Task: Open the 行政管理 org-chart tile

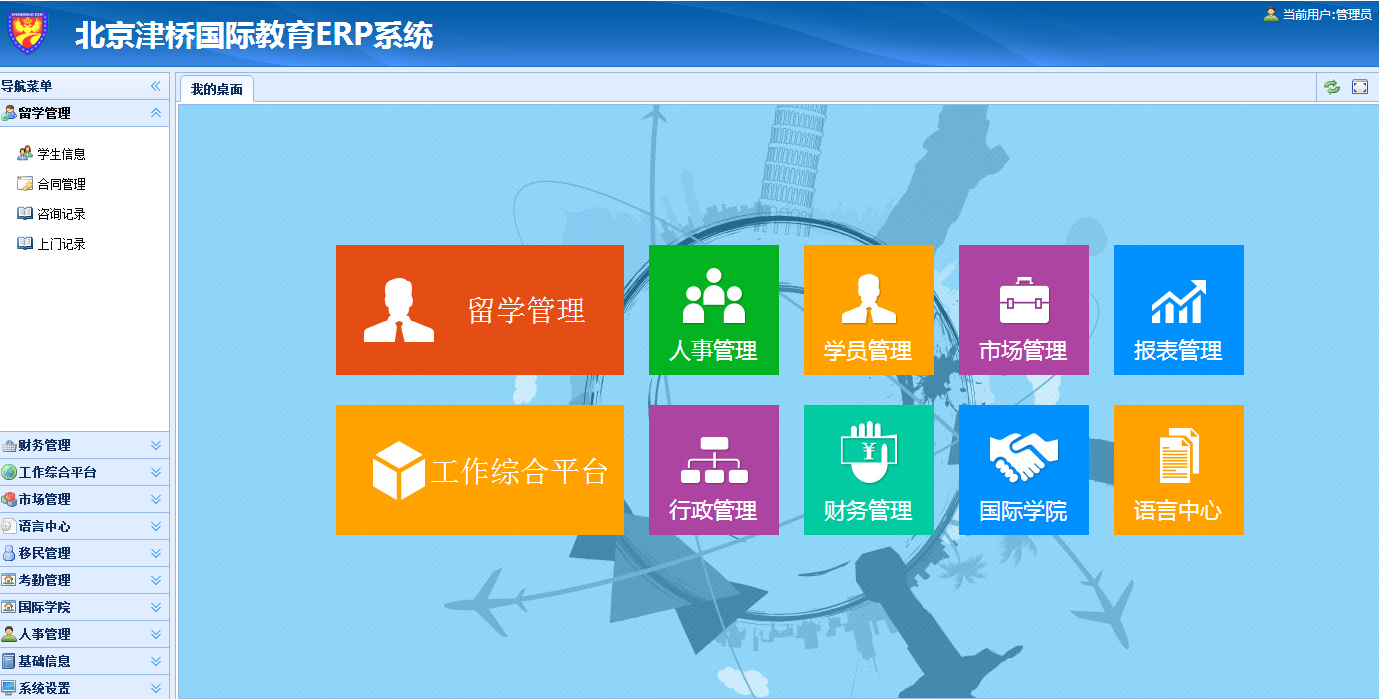Action: (x=713, y=470)
